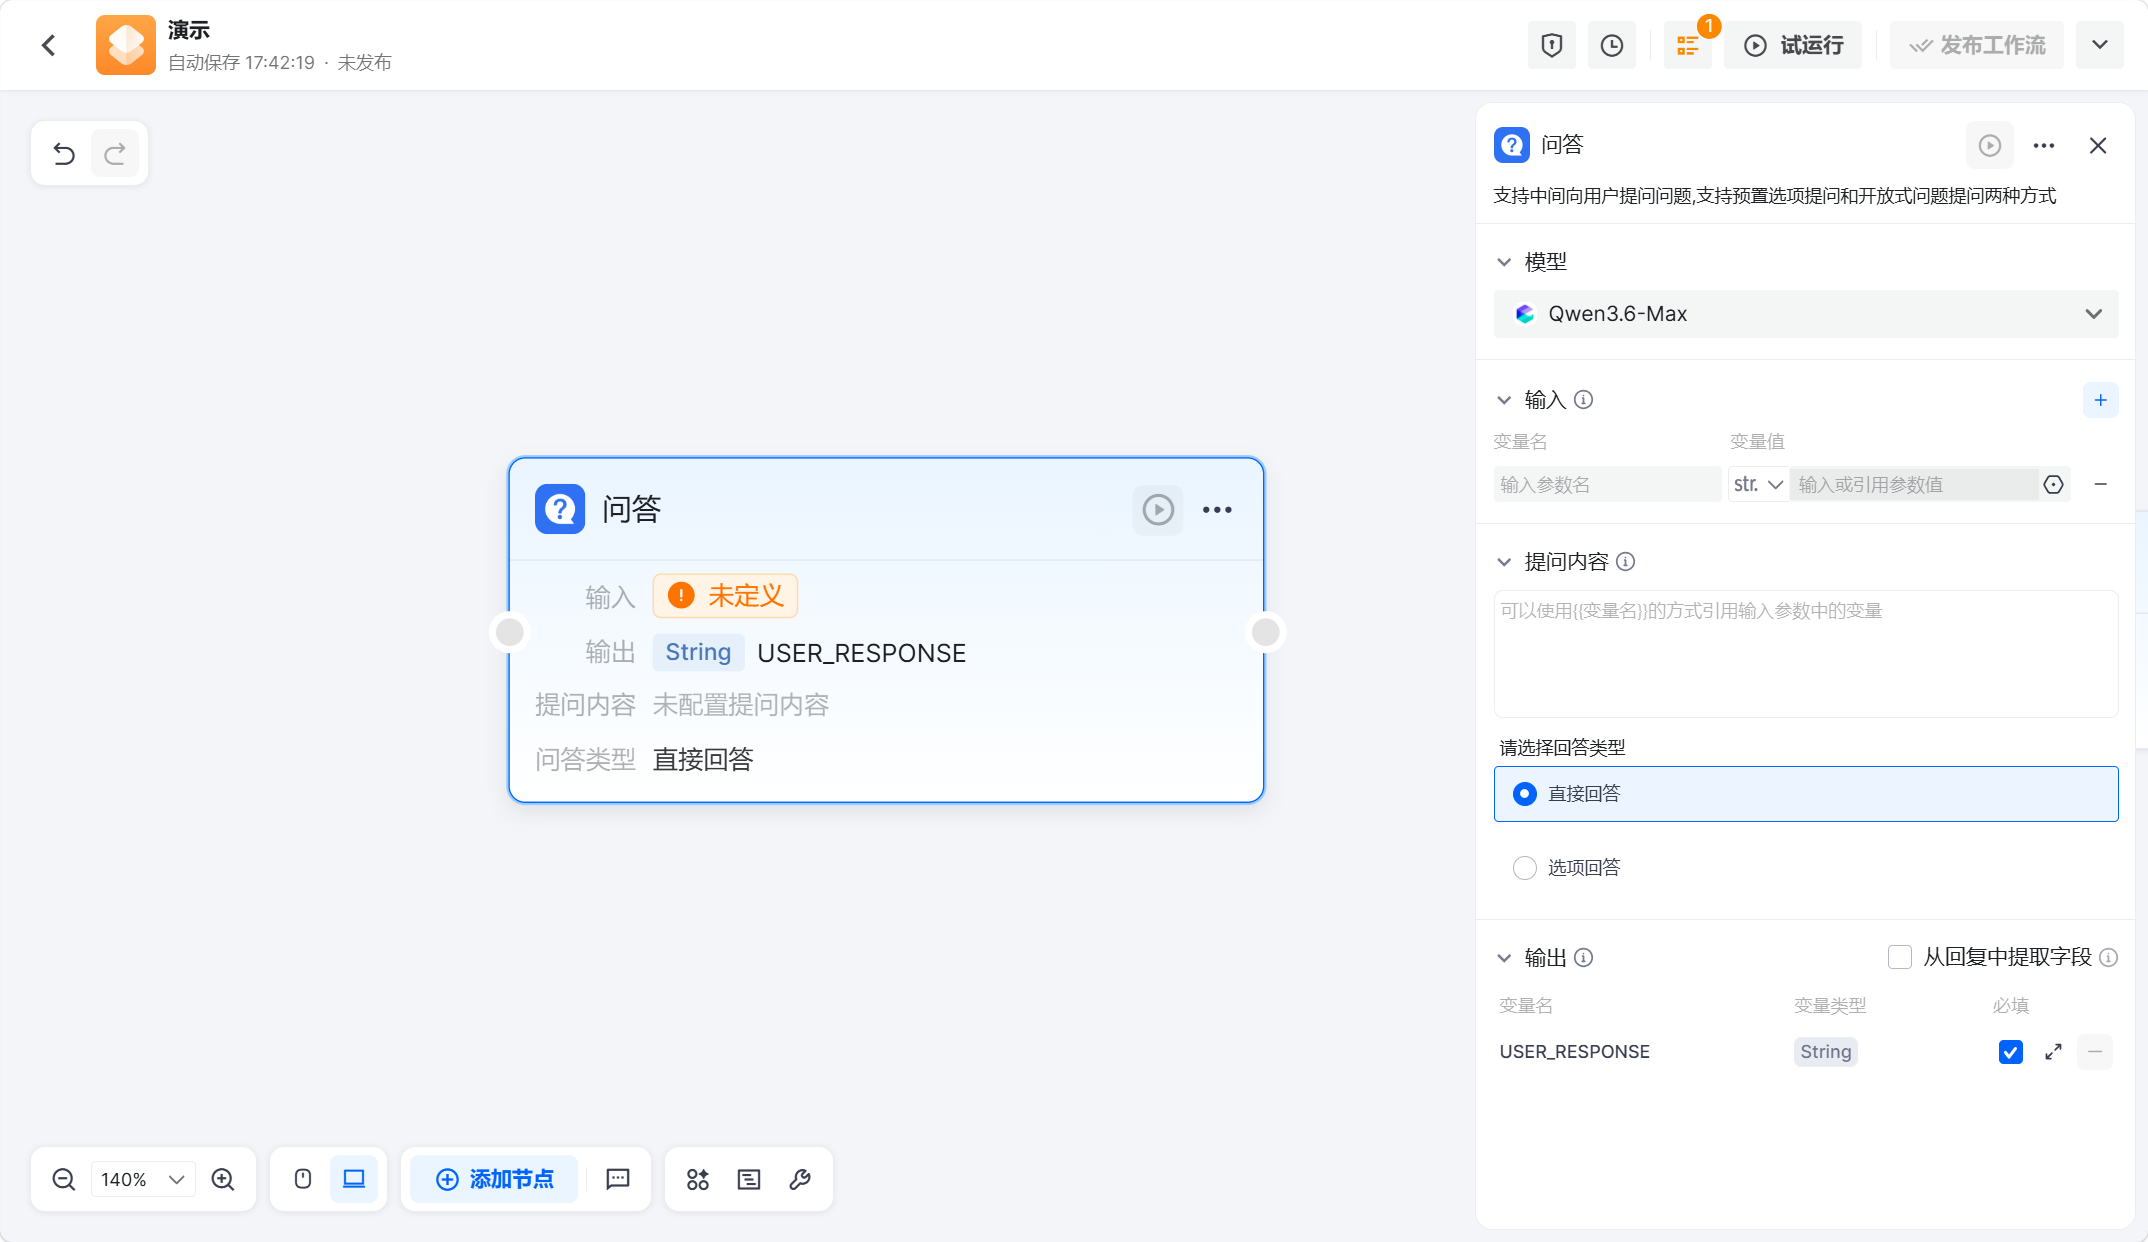This screenshot has width=2148, height=1242.
Task: Go back using the top-left arrow
Action: pos(48,45)
